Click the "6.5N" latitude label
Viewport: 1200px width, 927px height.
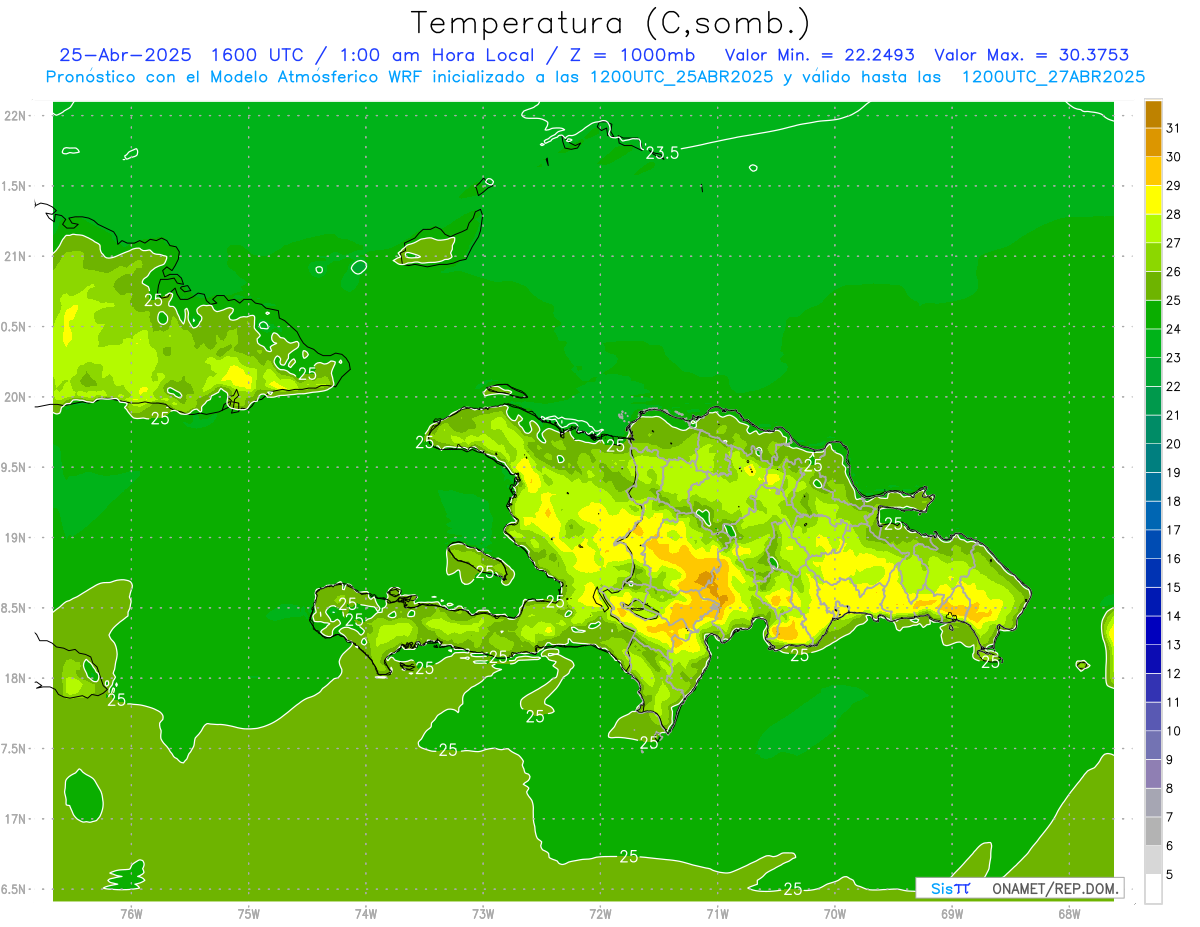15,889
